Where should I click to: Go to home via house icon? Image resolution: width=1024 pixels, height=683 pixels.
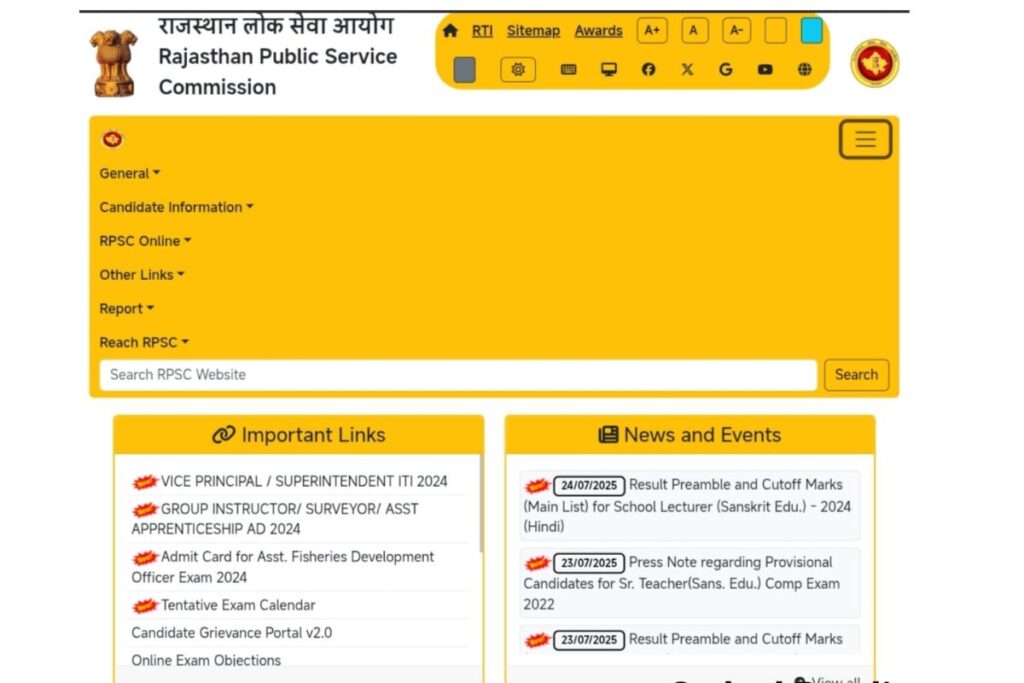450,31
